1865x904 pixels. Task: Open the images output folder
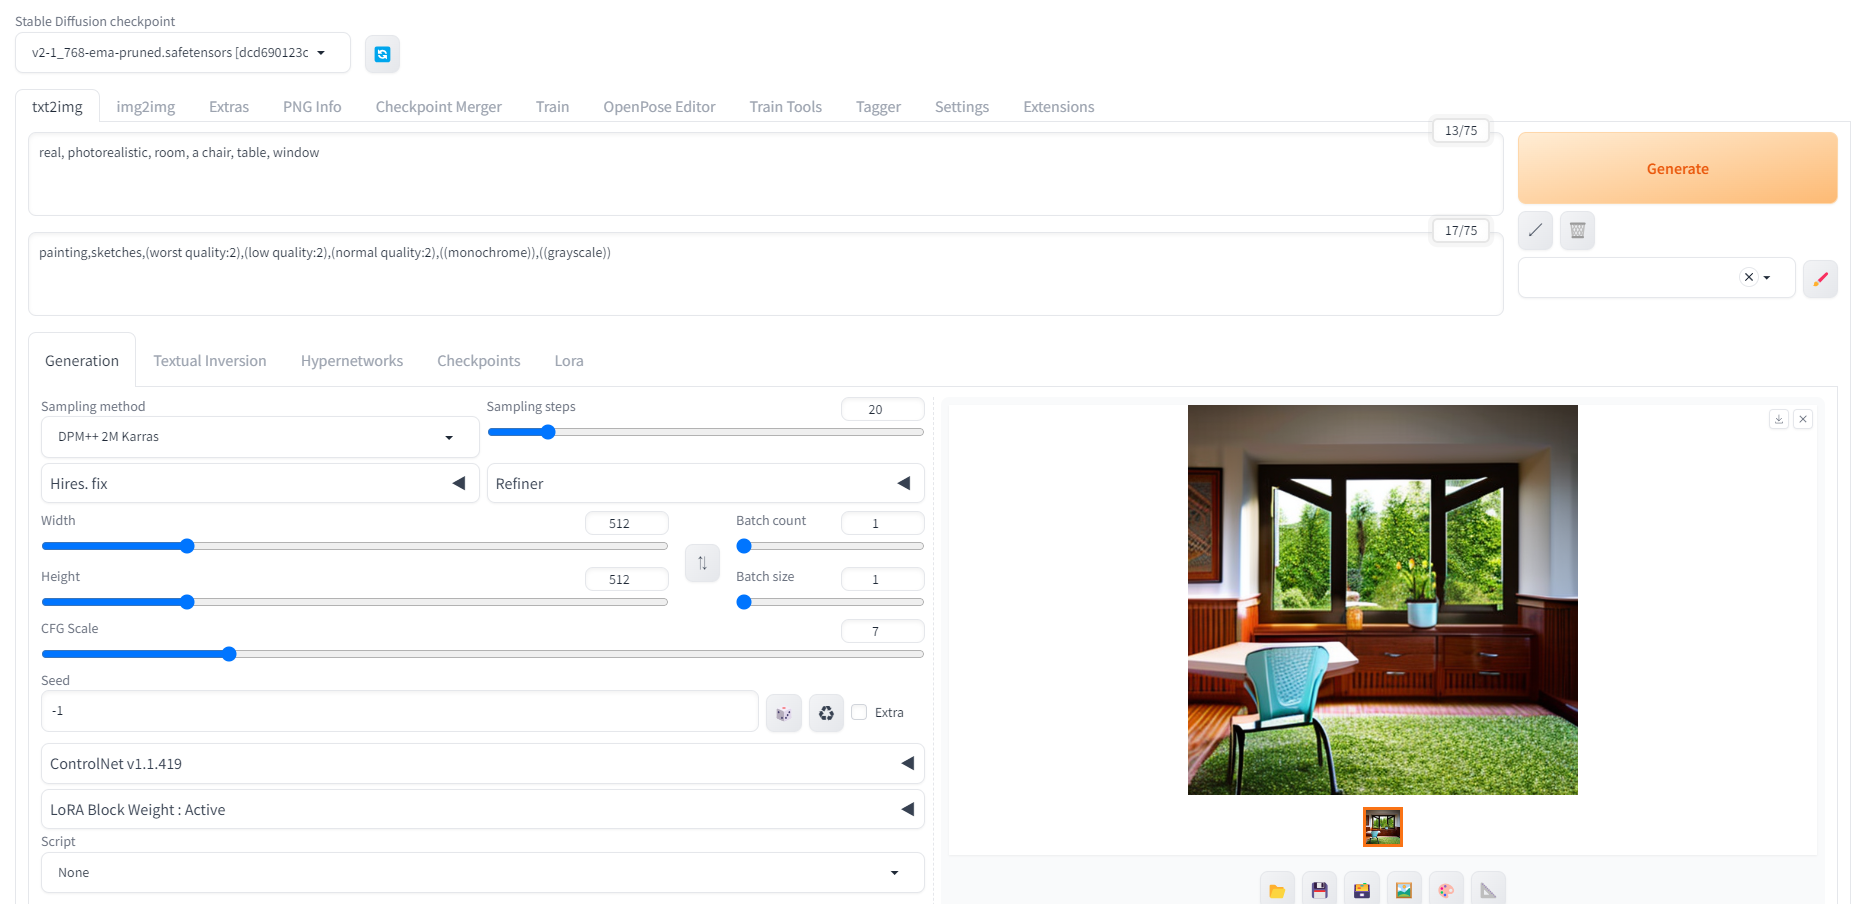point(1277,889)
